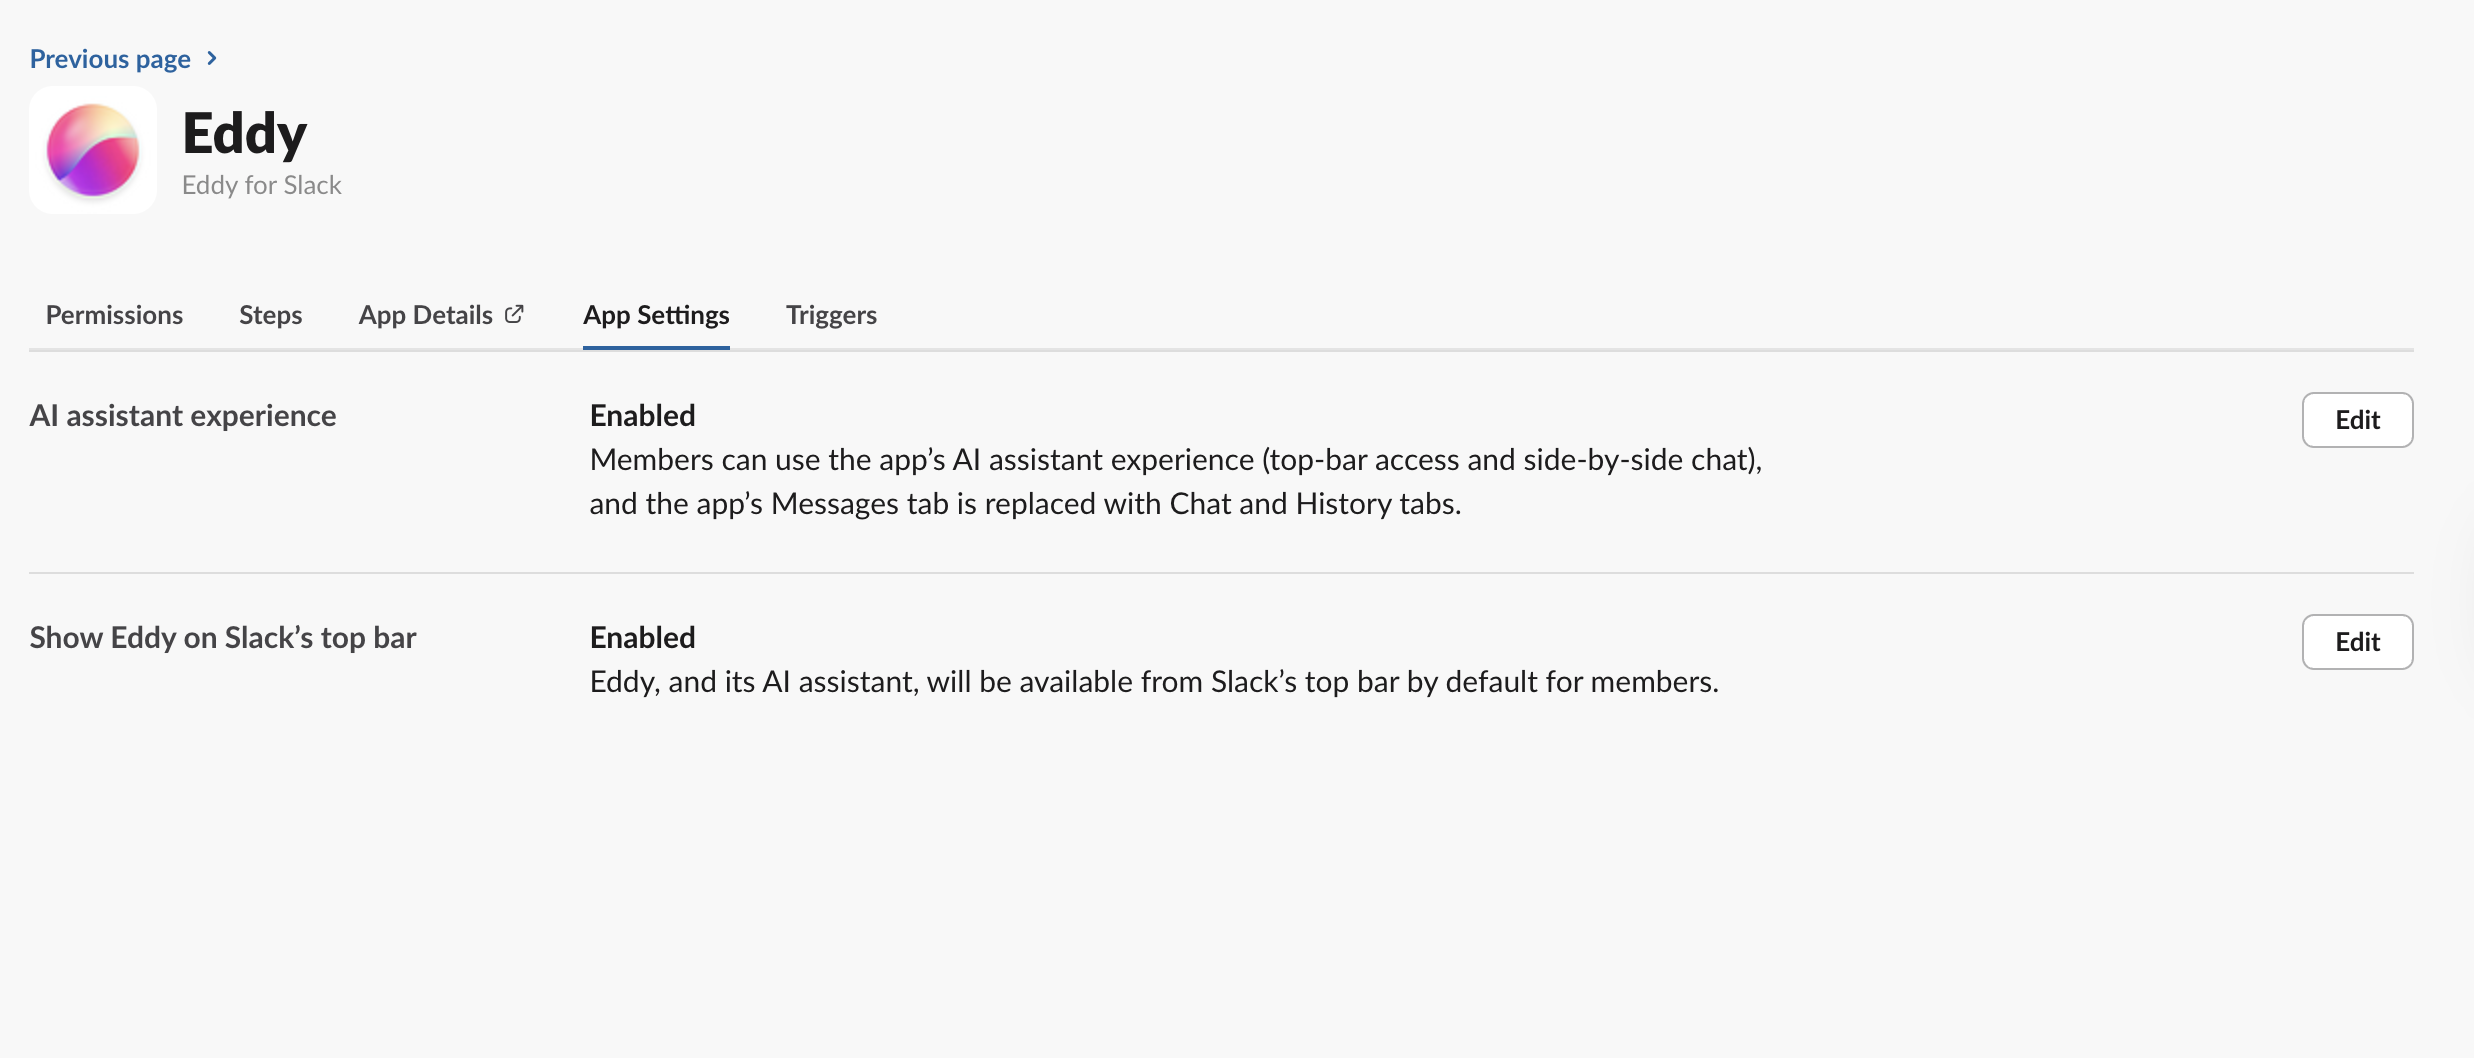Image resolution: width=2474 pixels, height=1058 pixels.
Task: Edit the AI assistant experience setting
Action: click(2357, 420)
